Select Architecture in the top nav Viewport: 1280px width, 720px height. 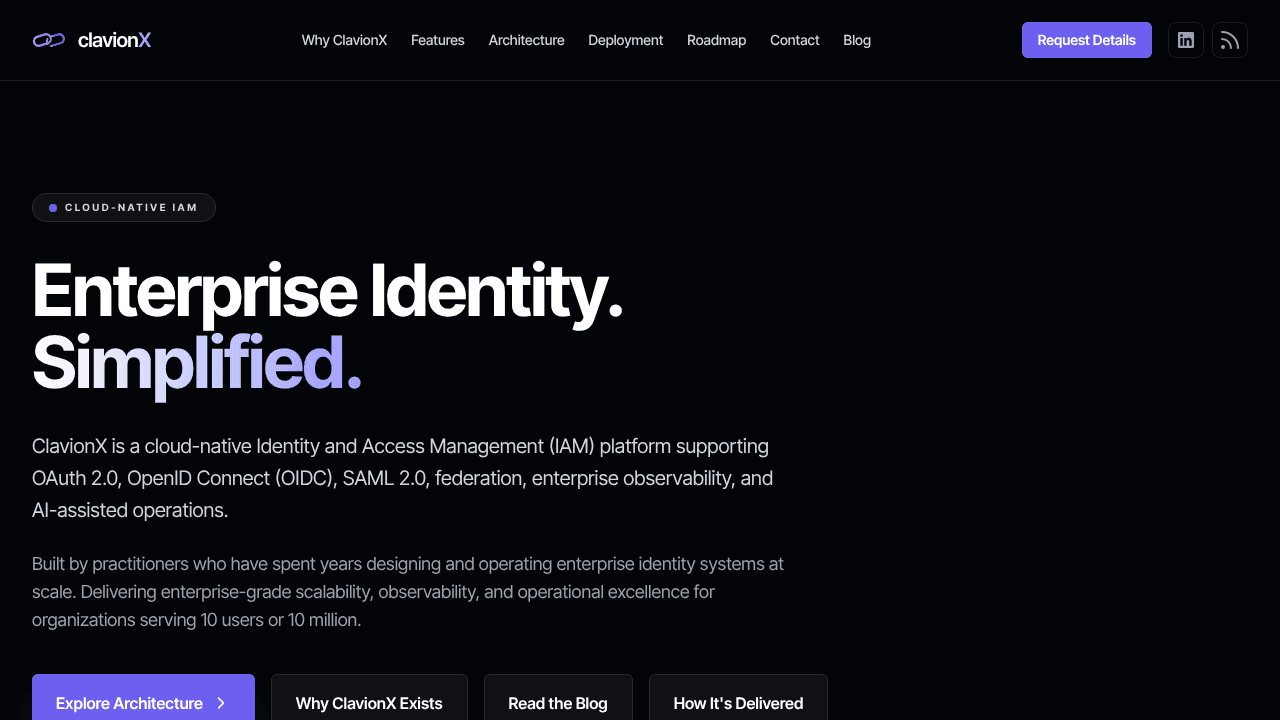click(527, 40)
